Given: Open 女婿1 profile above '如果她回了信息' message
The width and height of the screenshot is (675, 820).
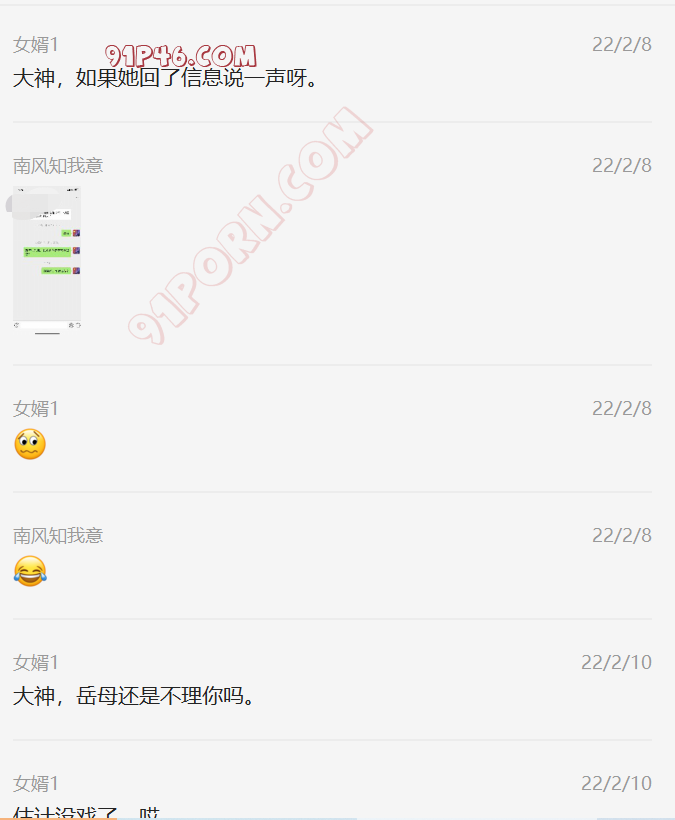Looking at the screenshot, I should coord(36,44).
